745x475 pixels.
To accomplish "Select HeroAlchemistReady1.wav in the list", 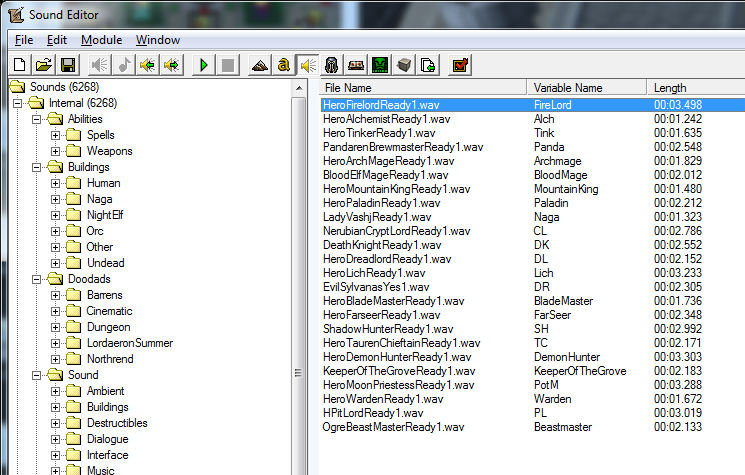I will [x=386, y=119].
